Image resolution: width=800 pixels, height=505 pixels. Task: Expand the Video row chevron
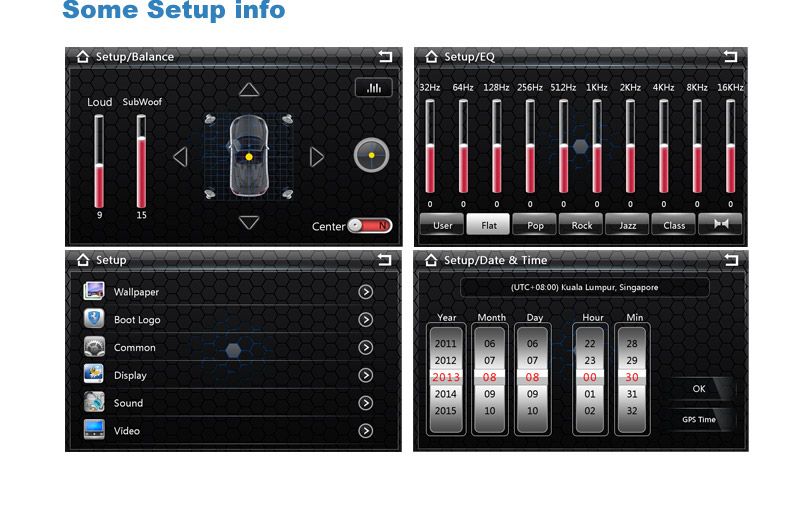(x=366, y=431)
